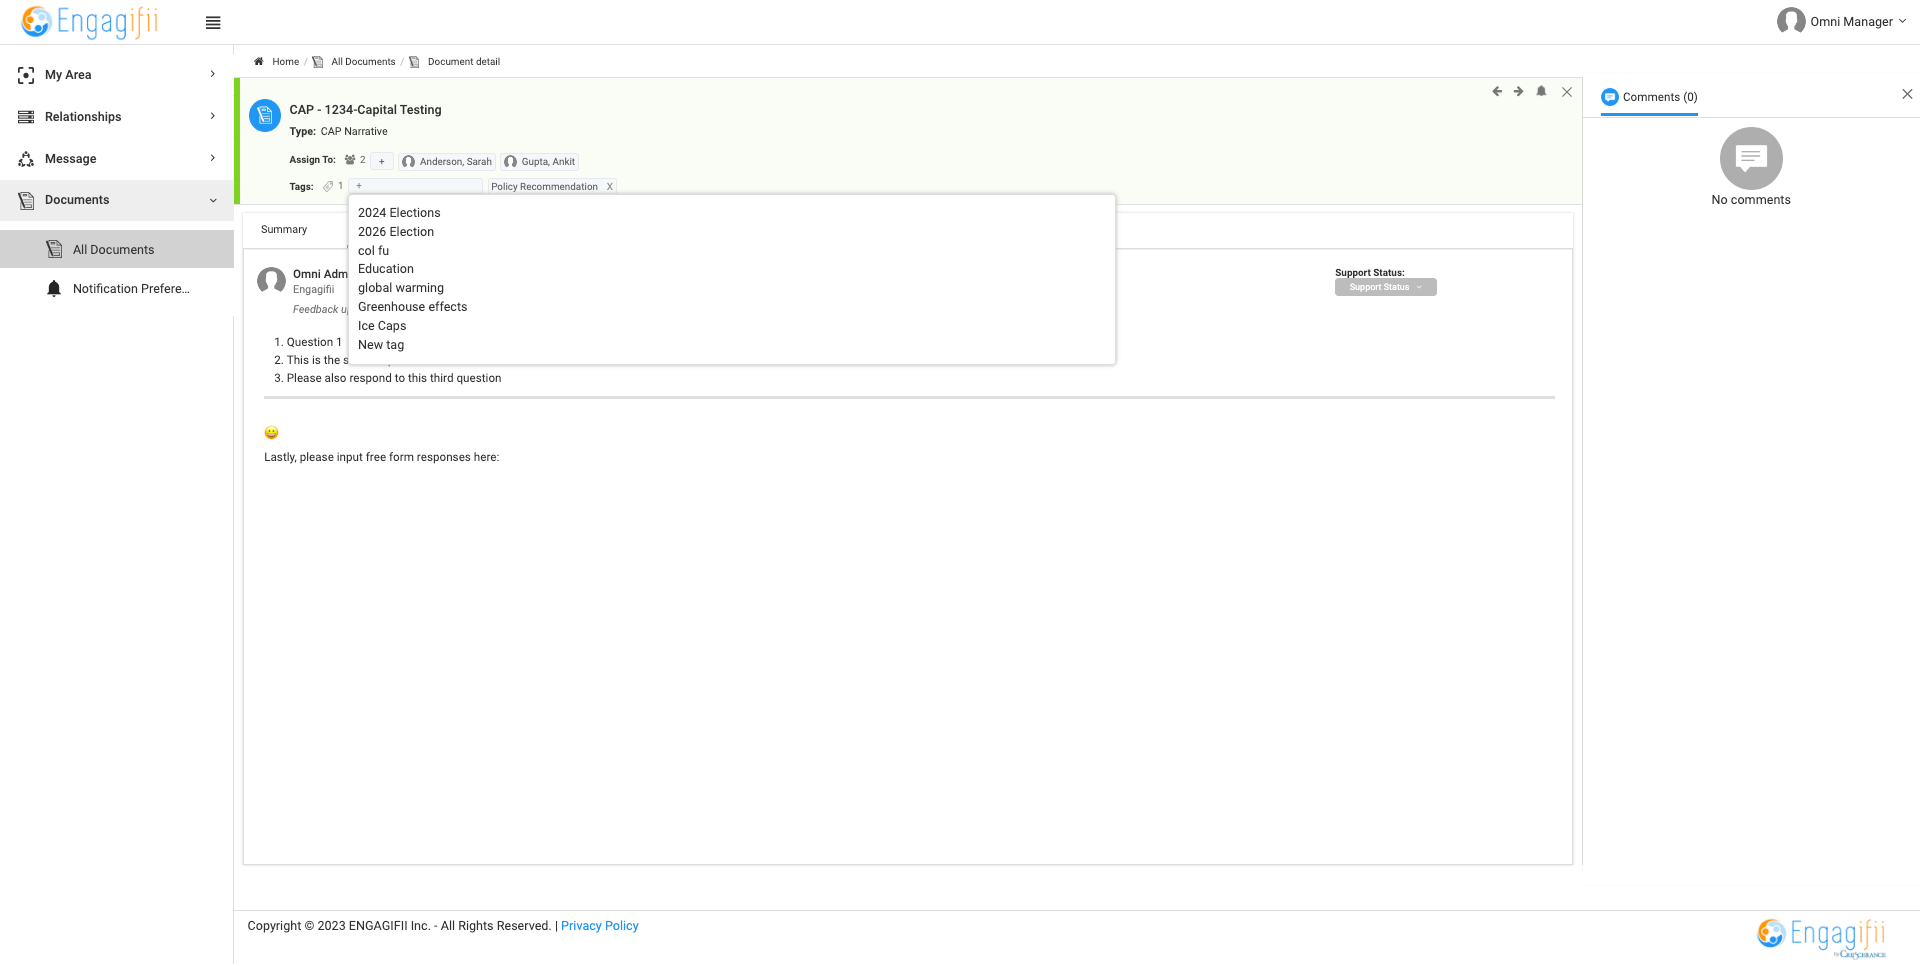Image resolution: width=1920 pixels, height=966 pixels.
Task: Open the Support Status dropdown
Action: [x=1385, y=287]
